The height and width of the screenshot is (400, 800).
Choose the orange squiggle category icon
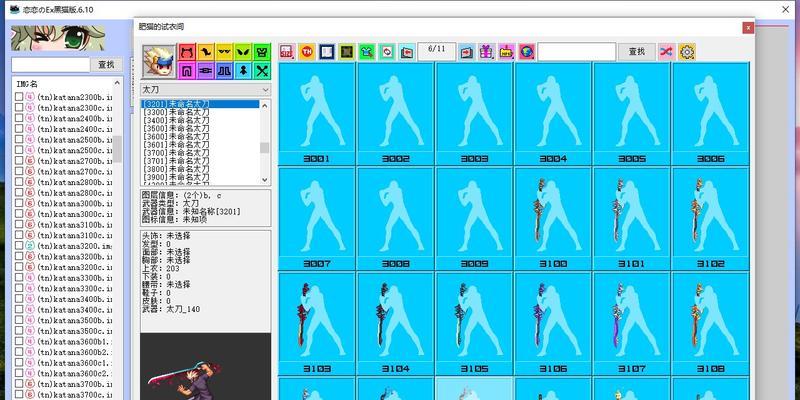(206, 52)
